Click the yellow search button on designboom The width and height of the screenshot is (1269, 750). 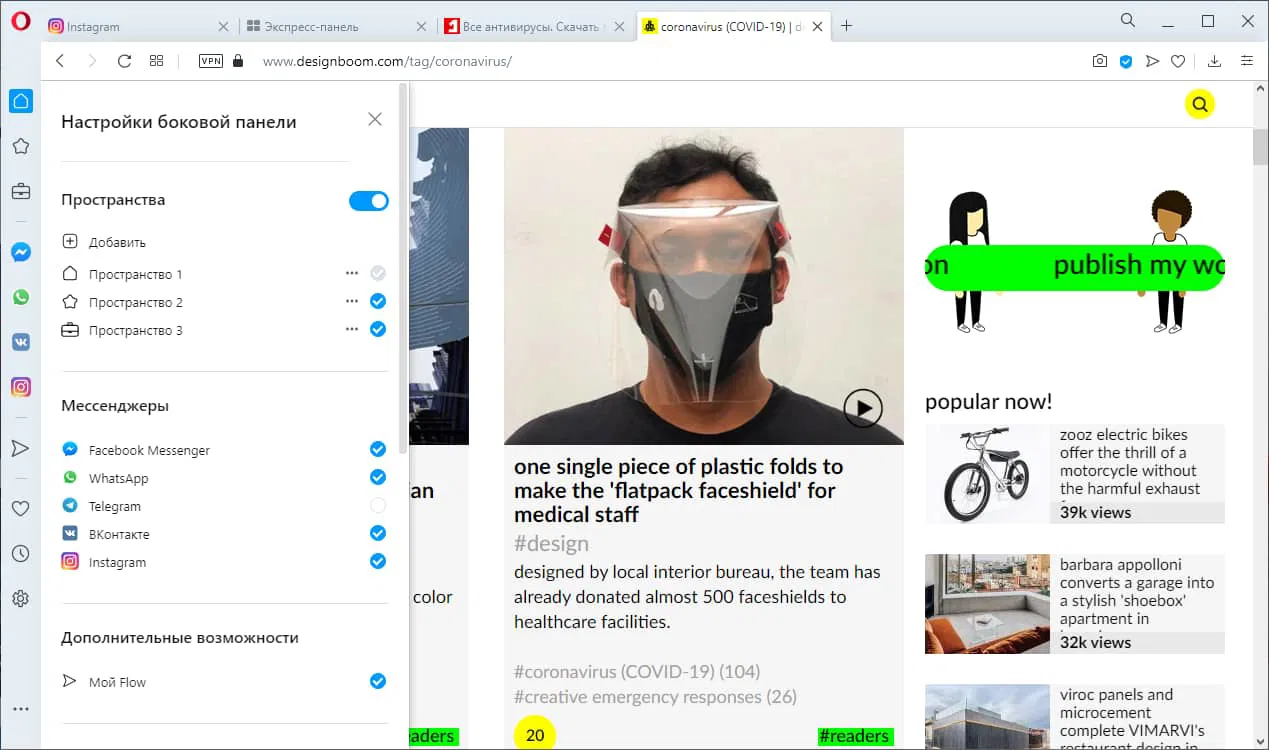coord(1200,104)
